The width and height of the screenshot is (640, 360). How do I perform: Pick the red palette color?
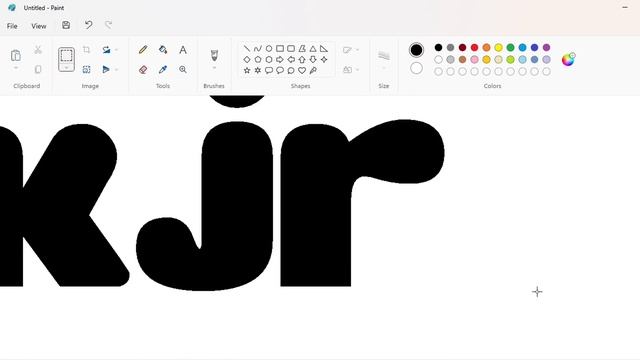click(x=474, y=48)
